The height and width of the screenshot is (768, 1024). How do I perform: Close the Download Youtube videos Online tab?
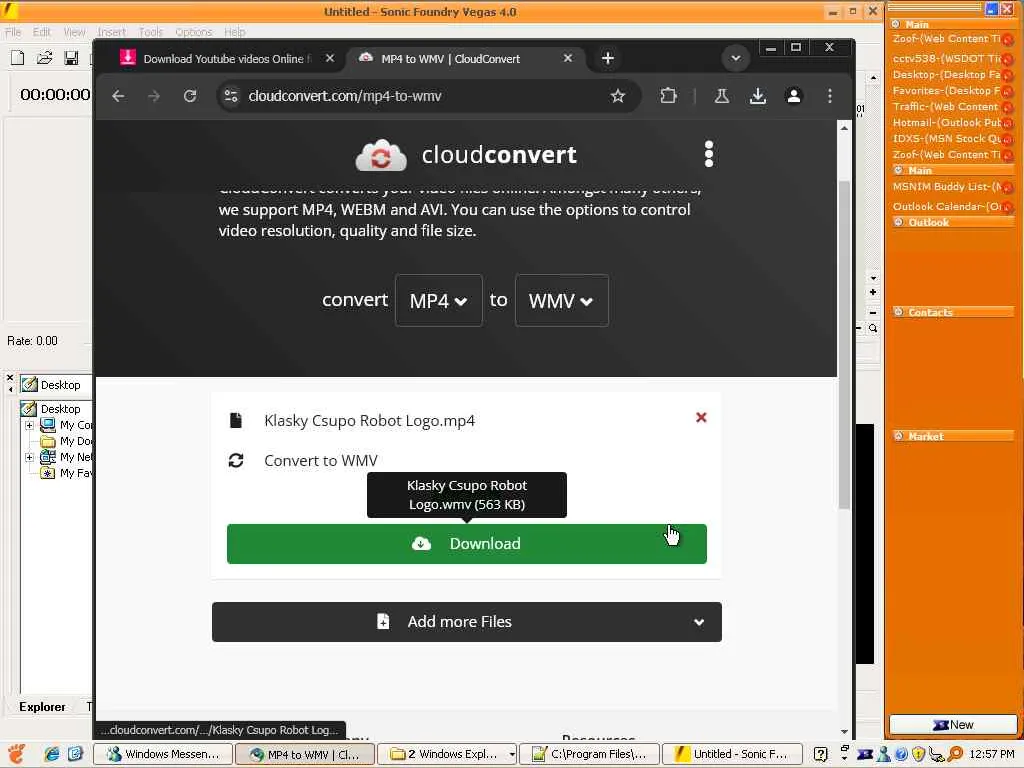tap(330, 58)
